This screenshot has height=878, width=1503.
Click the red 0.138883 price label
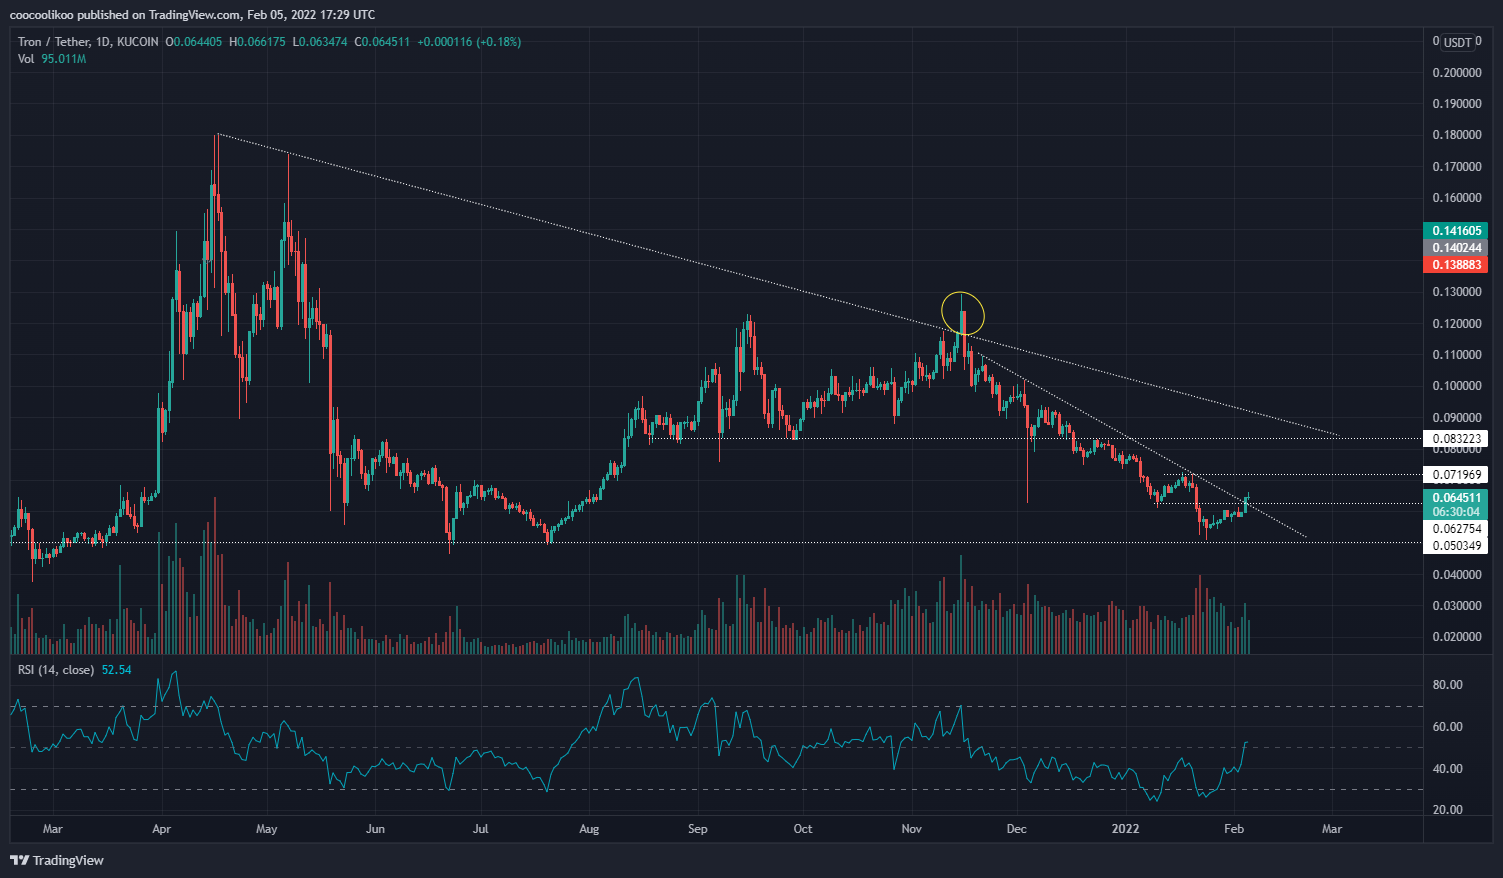click(1456, 265)
